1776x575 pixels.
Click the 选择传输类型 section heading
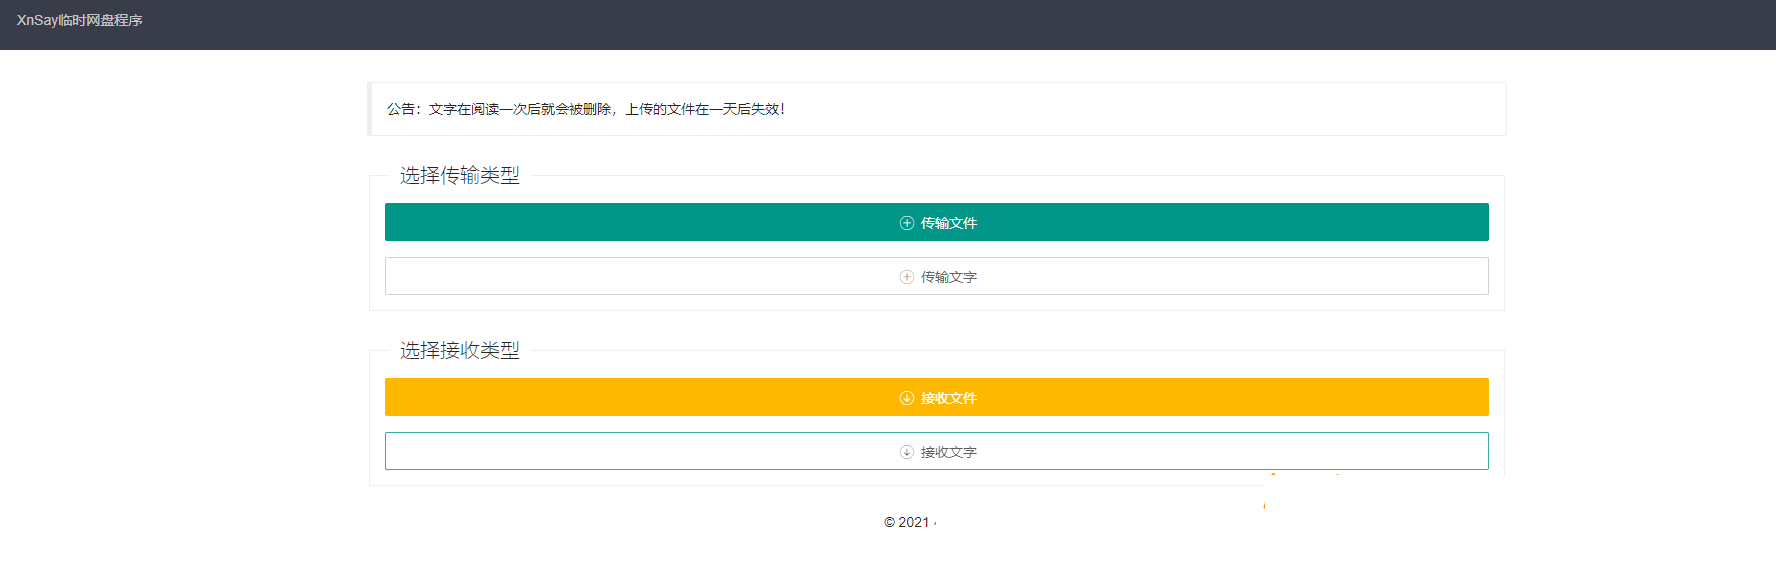[459, 176]
